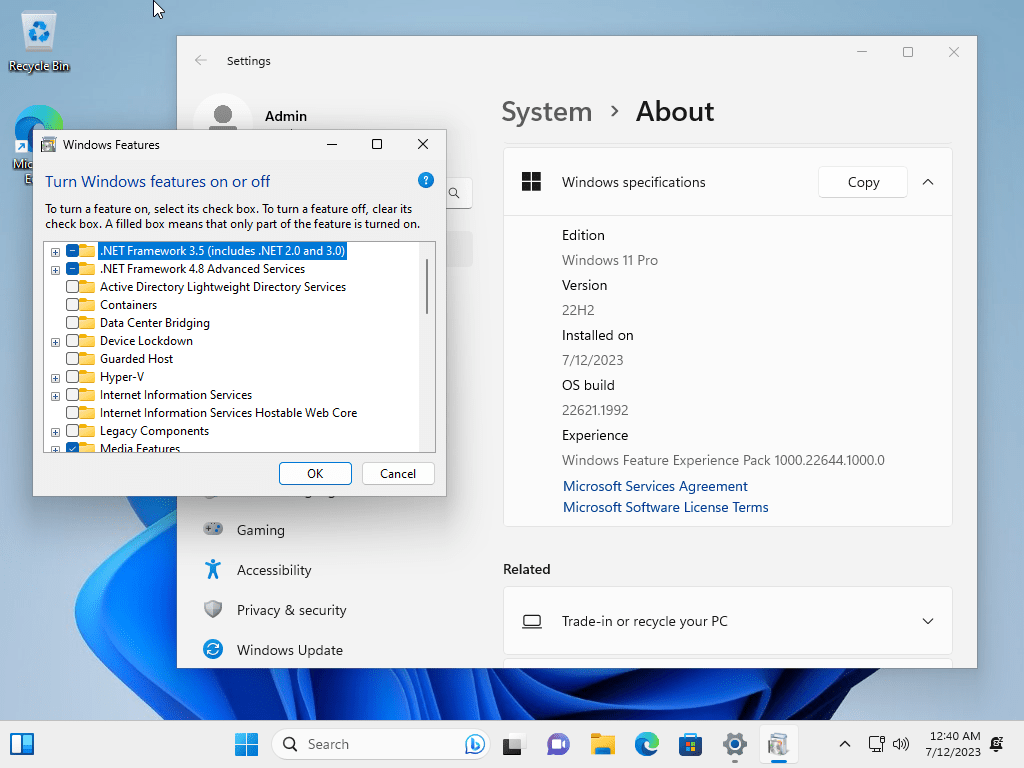The height and width of the screenshot is (768, 1024).
Task: Open the Start menu
Action: (x=246, y=744)
